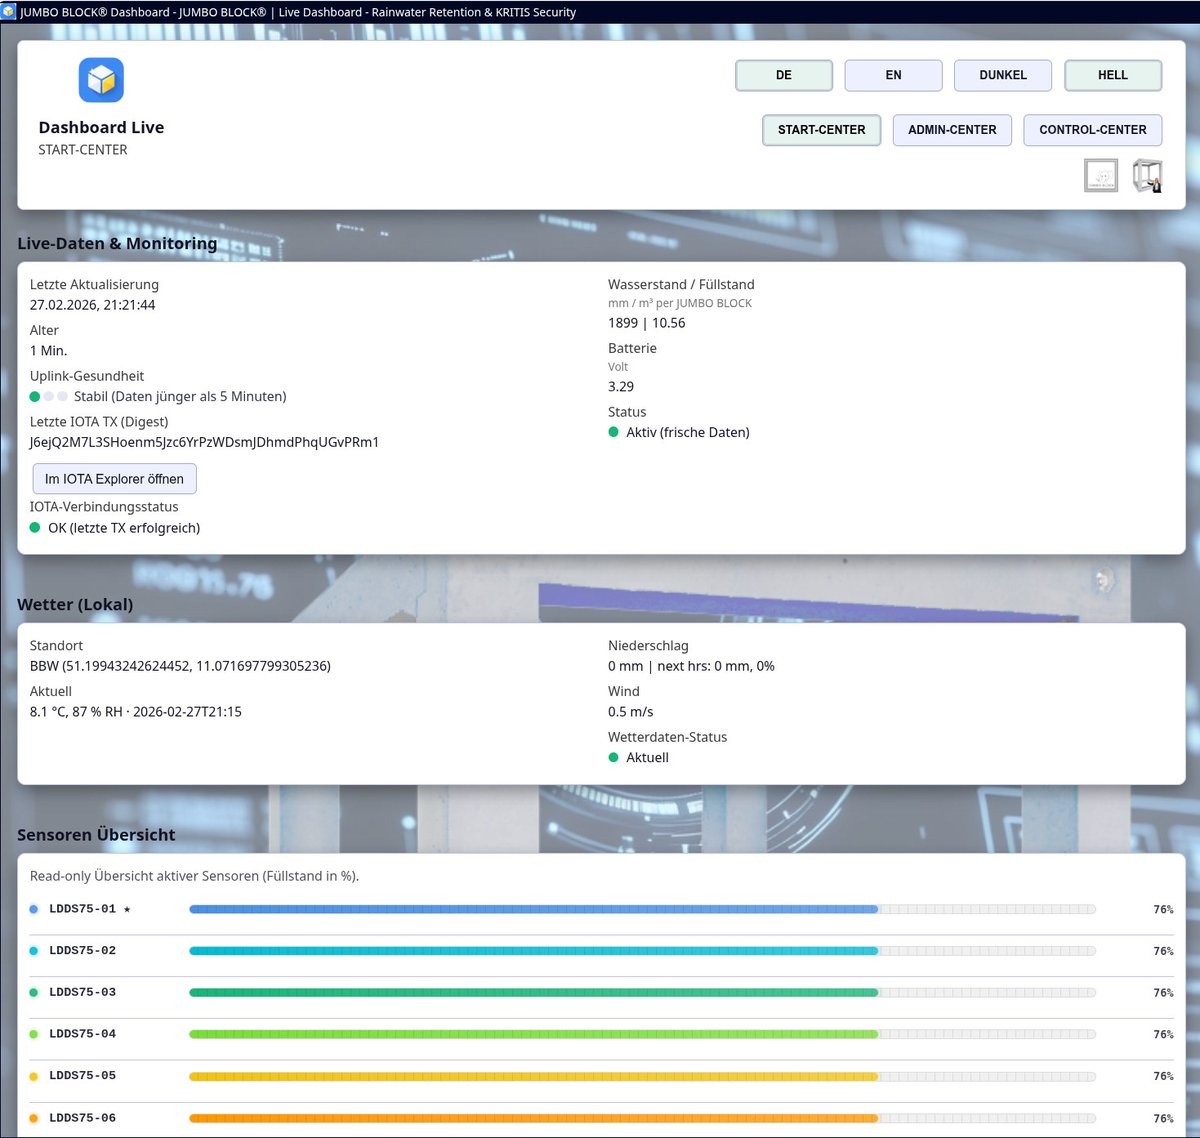Click the IOTA-Verbindungsstatus green indicator

click(x=35, y=528)
